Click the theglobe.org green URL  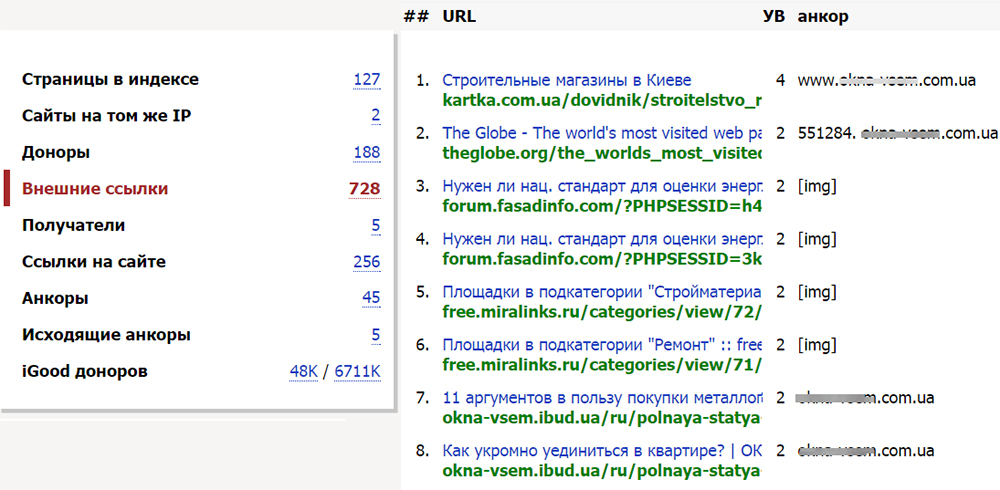(602, 152)
